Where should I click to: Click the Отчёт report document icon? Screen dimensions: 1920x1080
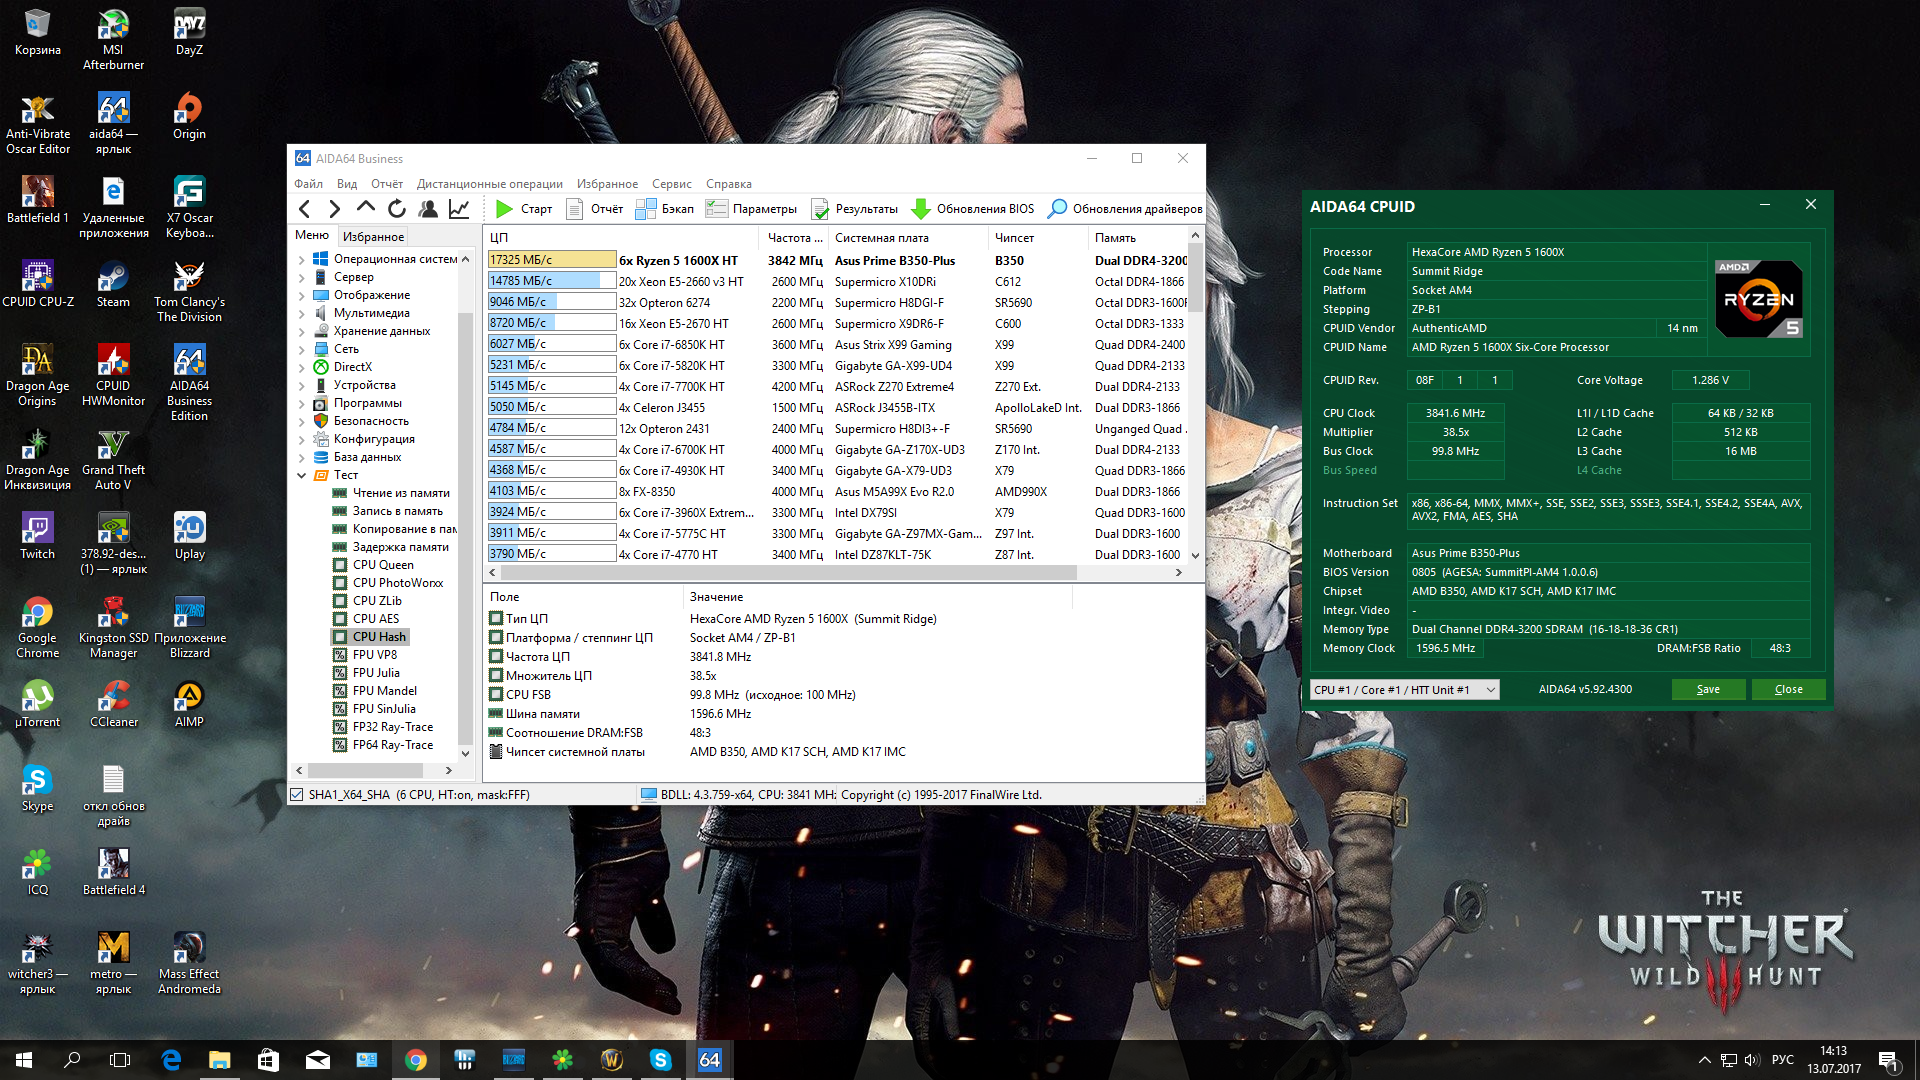[575, 209]
